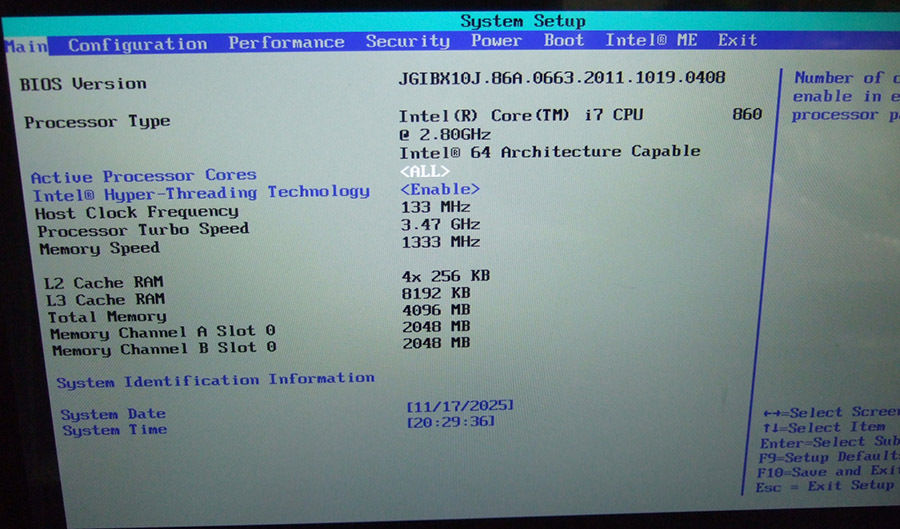Click Intel 64 Architecture Capable text

tap(550, 152)
